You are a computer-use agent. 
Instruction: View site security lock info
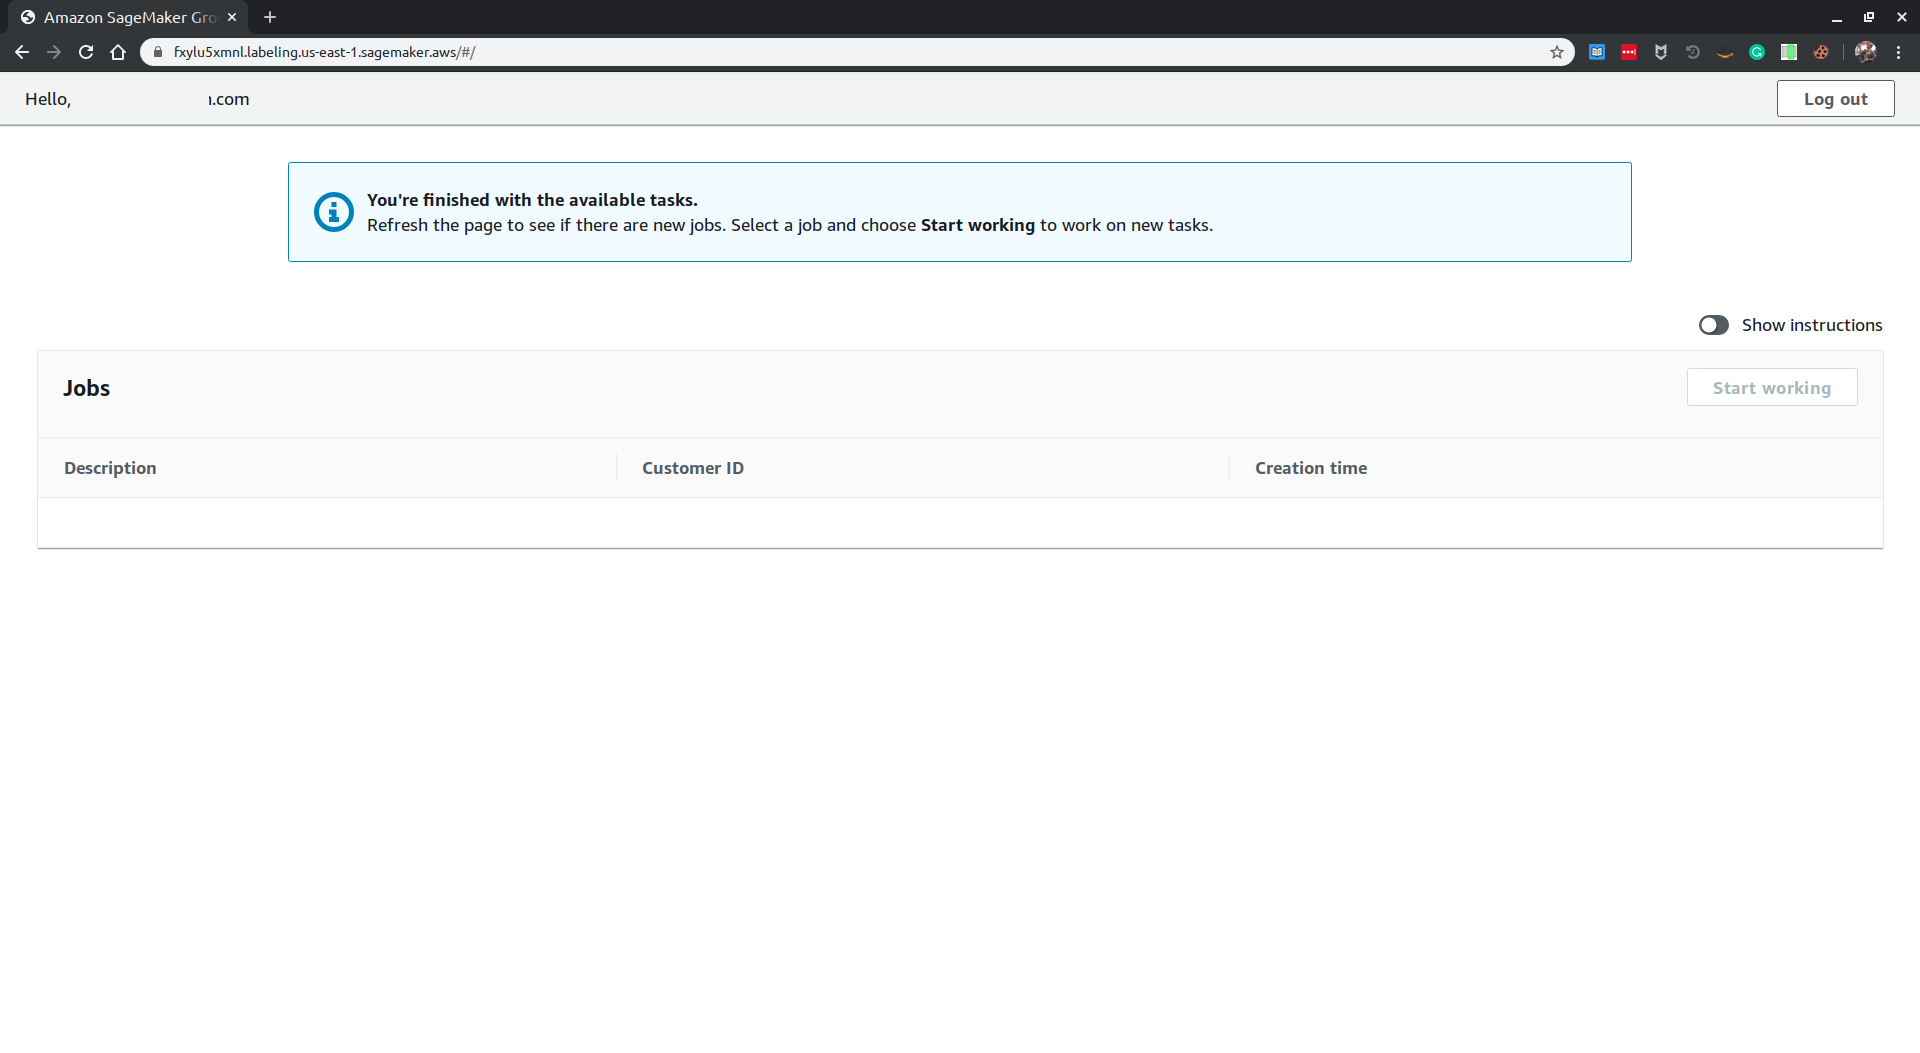pyautogui.click(x=157, y=52)
